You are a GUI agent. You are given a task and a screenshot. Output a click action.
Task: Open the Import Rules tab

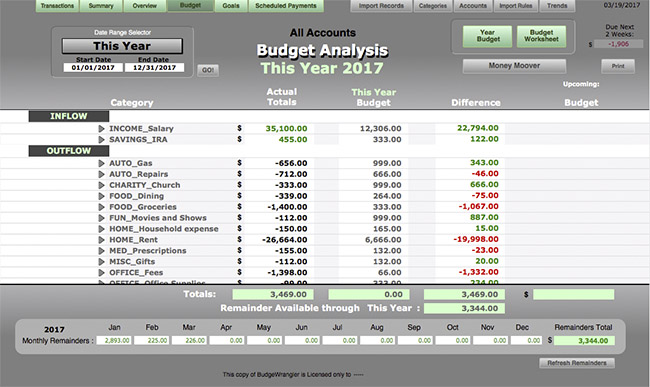[515, 6]
